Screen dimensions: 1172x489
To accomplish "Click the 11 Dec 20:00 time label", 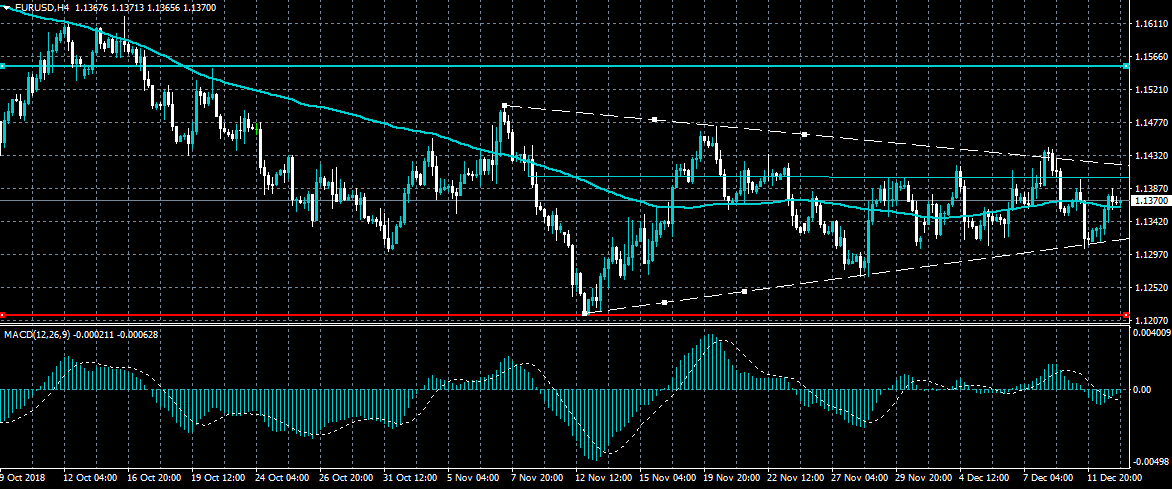I will [1114, 477].
